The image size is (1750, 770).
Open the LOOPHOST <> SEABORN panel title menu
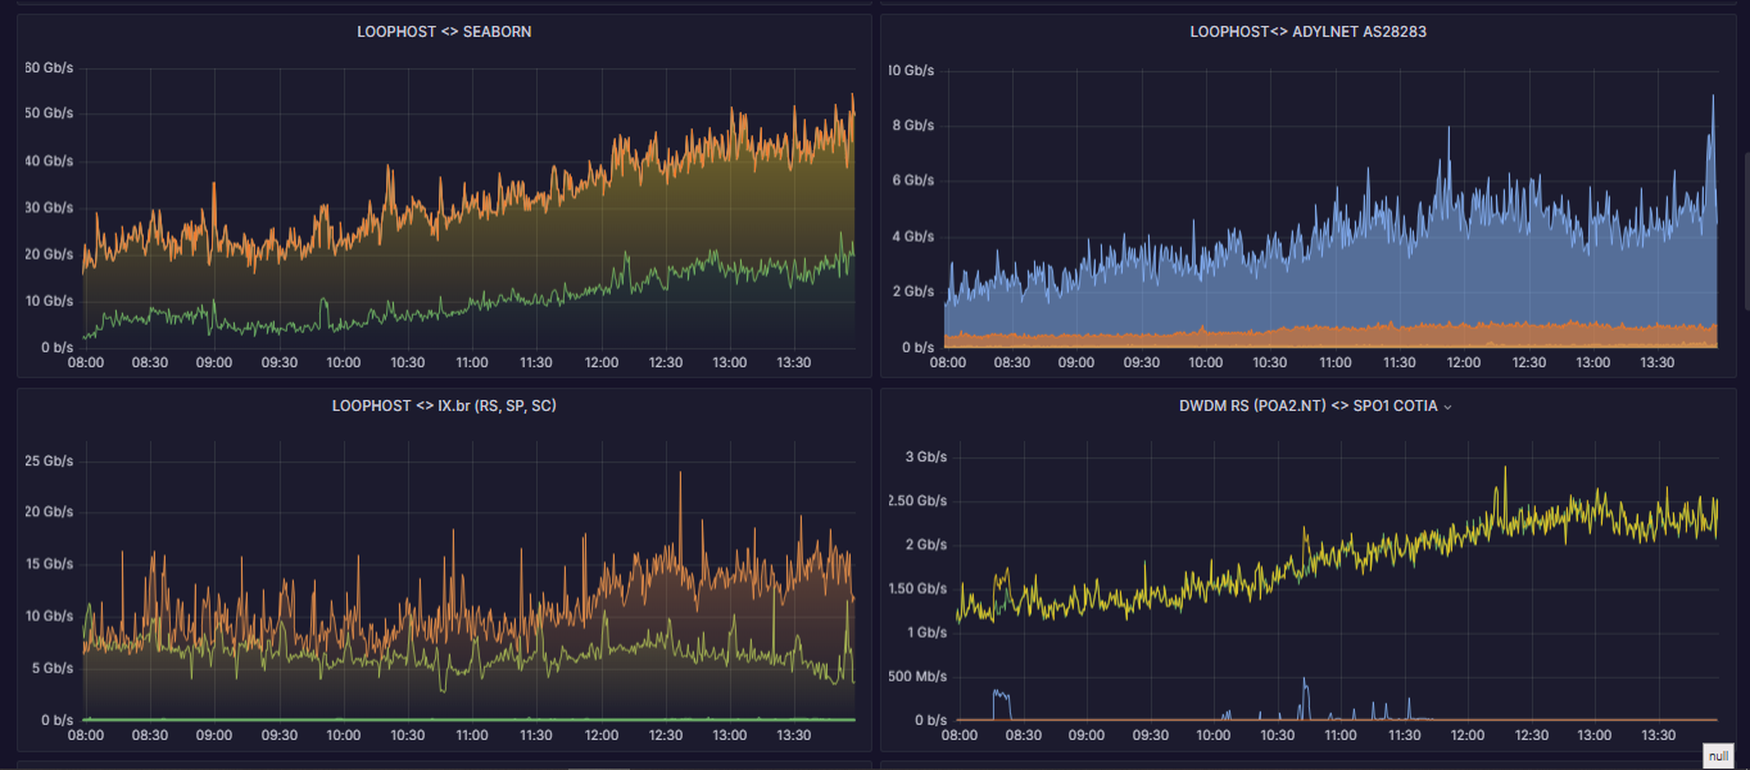pyautogui.click(x=444, y=32)
